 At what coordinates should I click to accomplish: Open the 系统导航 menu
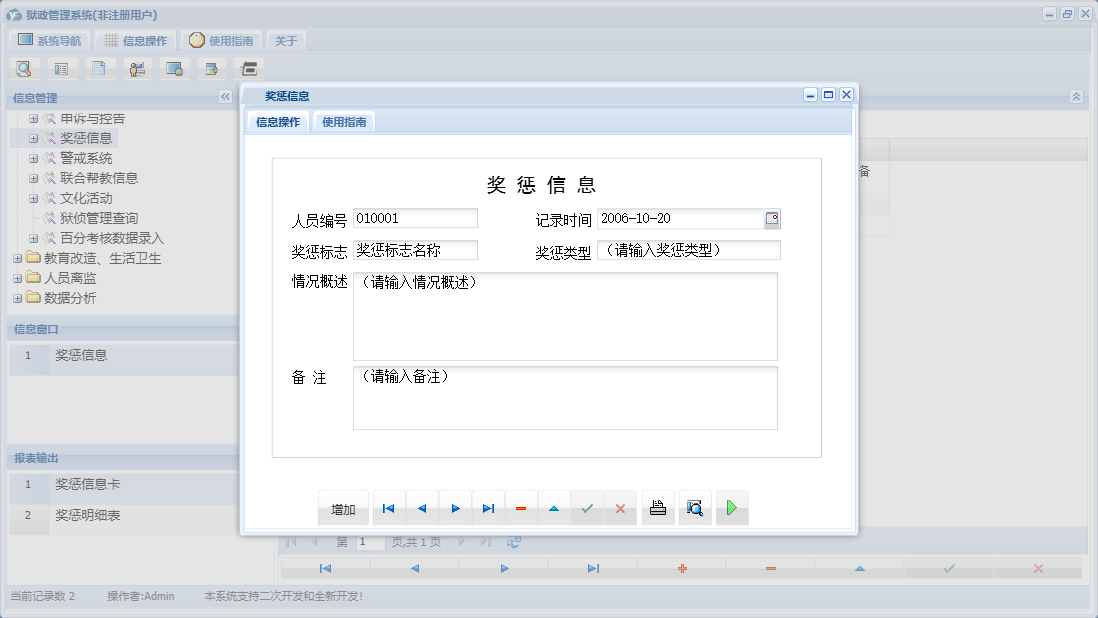47,40
